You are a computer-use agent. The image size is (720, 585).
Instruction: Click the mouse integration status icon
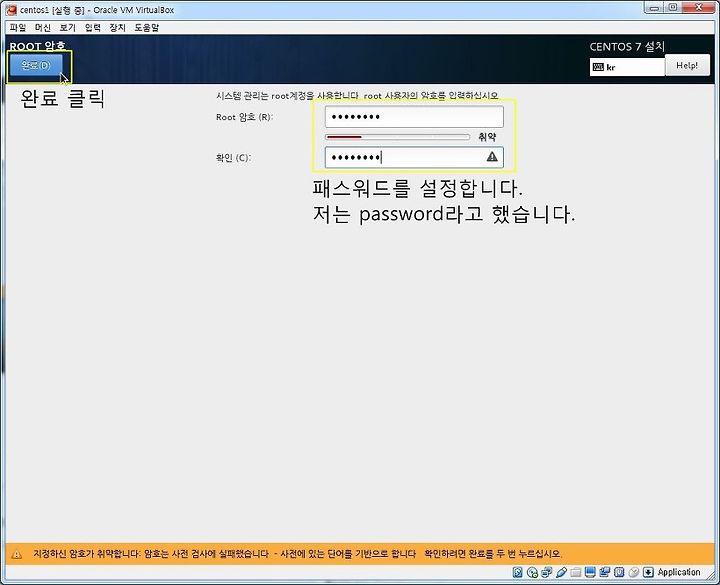click(x=634, y=572)
